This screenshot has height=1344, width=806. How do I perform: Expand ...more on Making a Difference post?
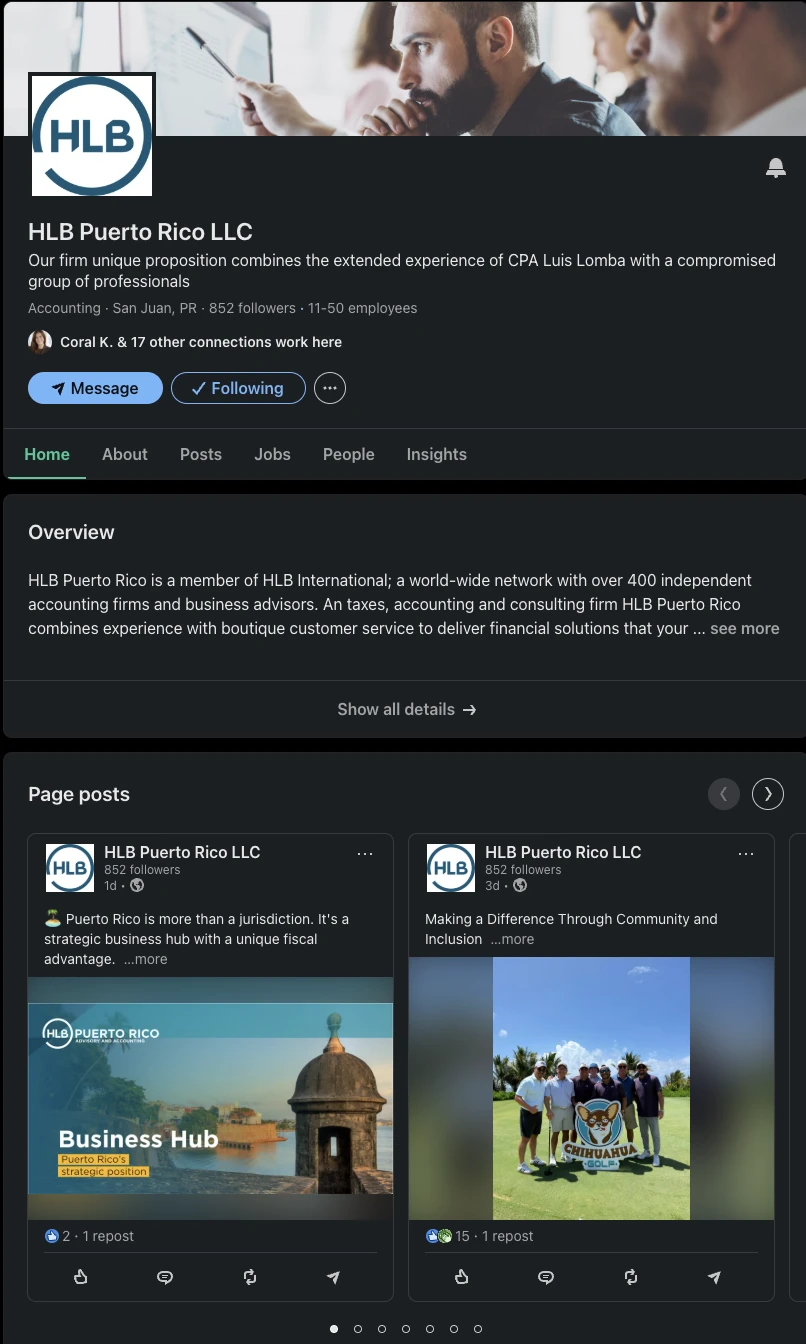[x=512, y=939]
